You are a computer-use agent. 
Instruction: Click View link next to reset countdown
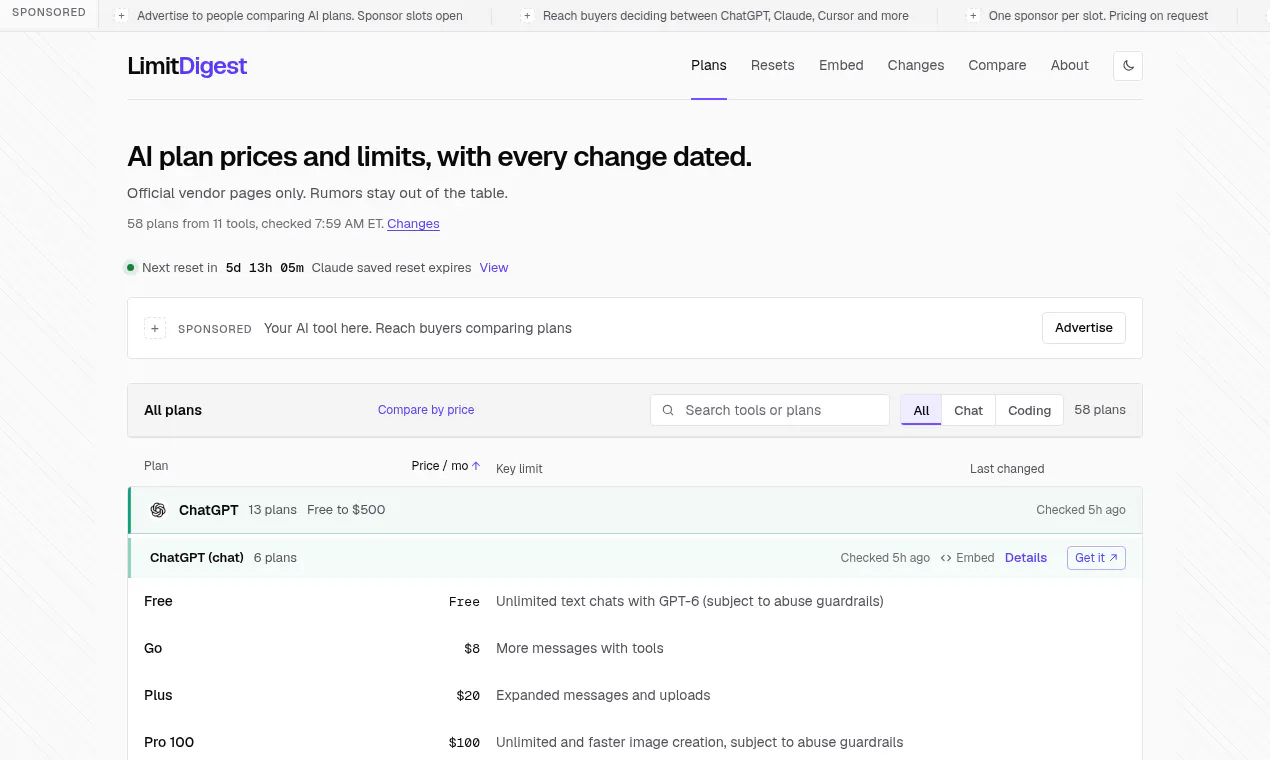[x=494, y=268]
